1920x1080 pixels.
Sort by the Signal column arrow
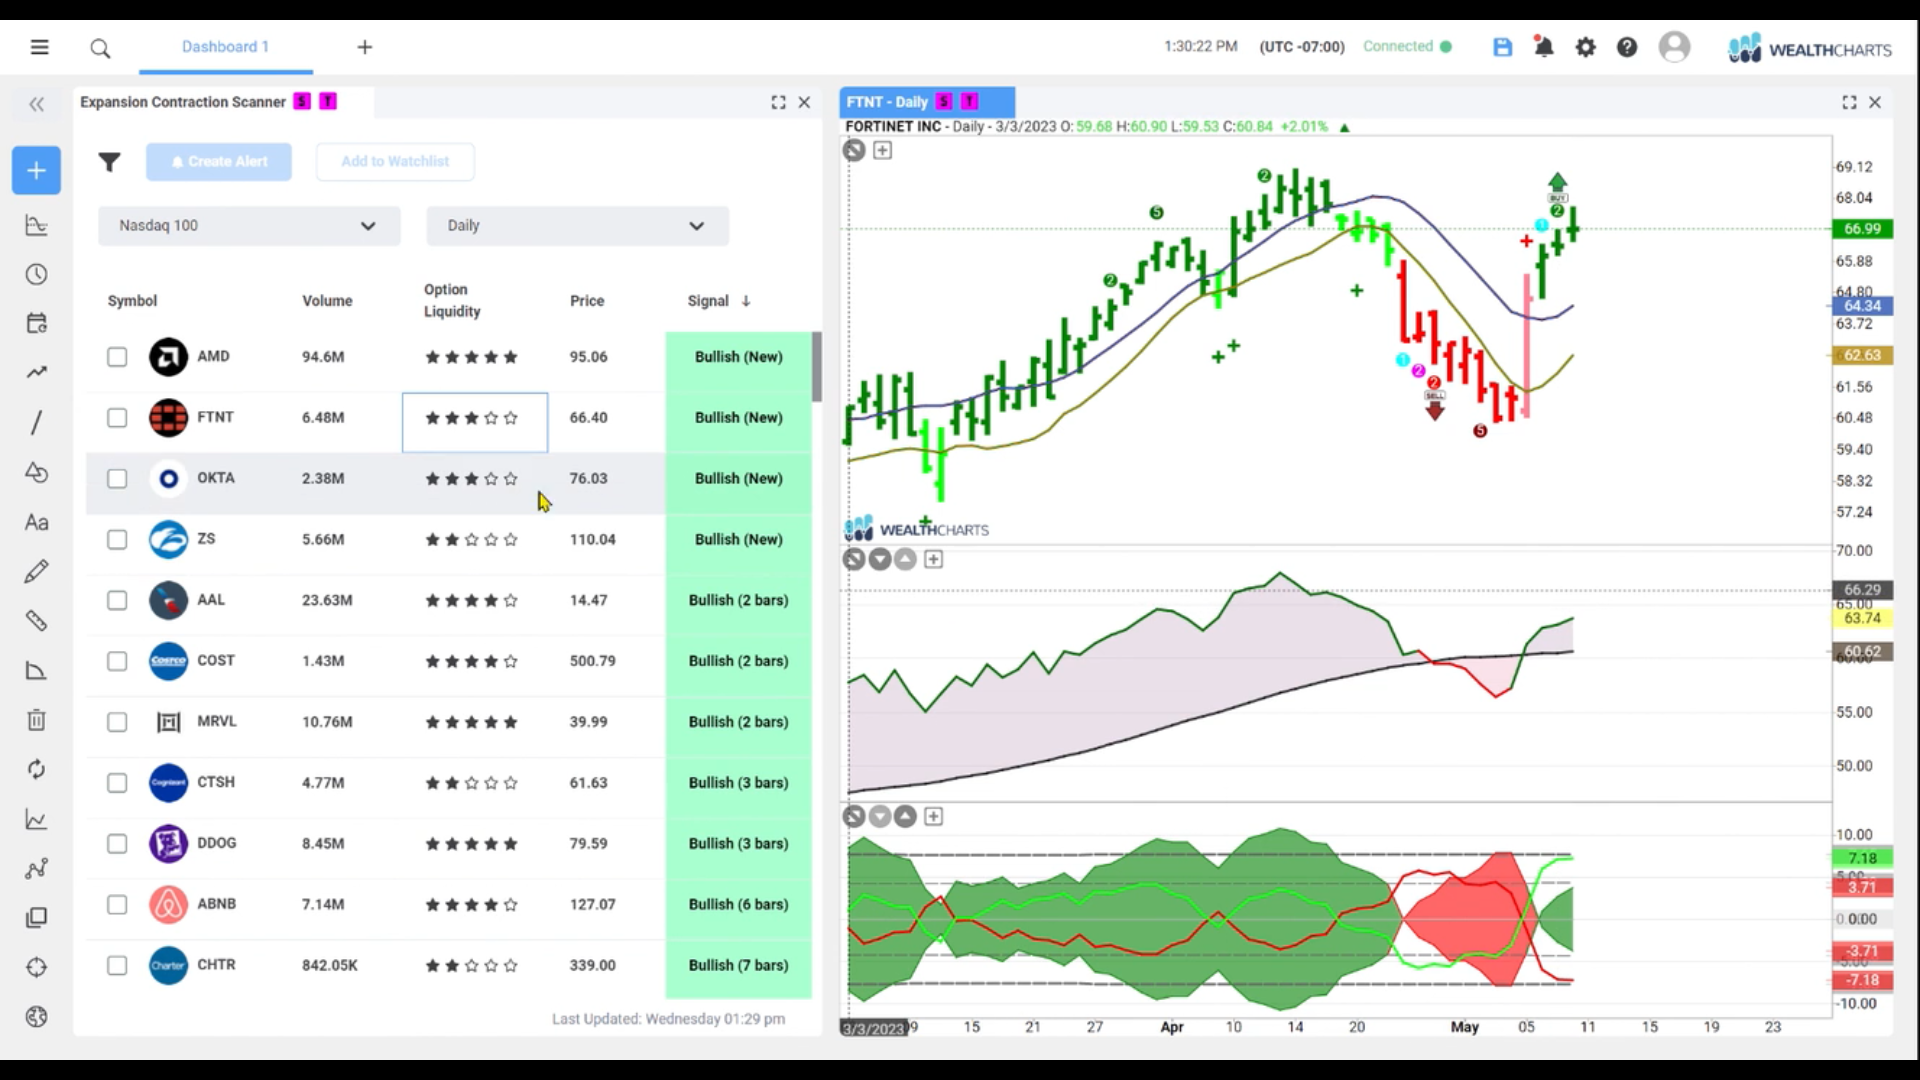746,301
